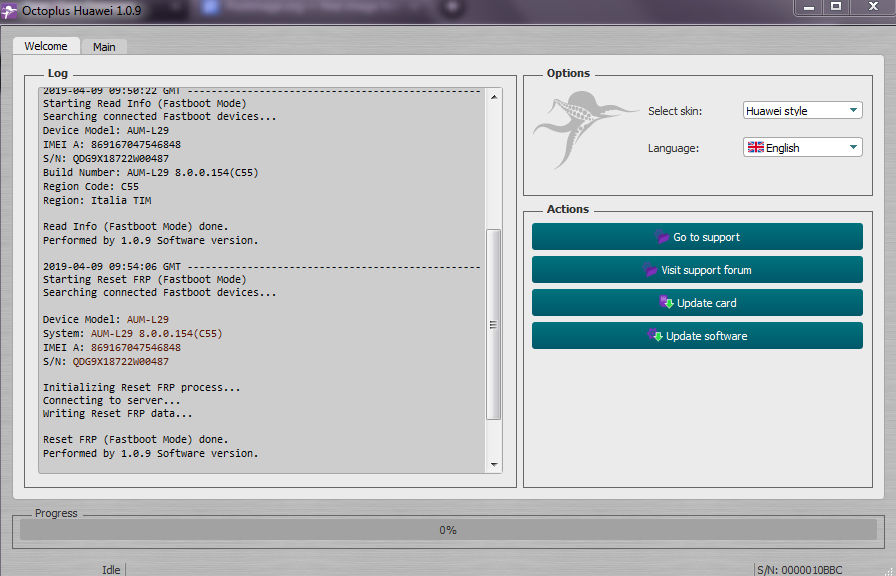896x576 pixels.
Task: Click the folder icon on Visit support forum
Action: click(650, 270)
